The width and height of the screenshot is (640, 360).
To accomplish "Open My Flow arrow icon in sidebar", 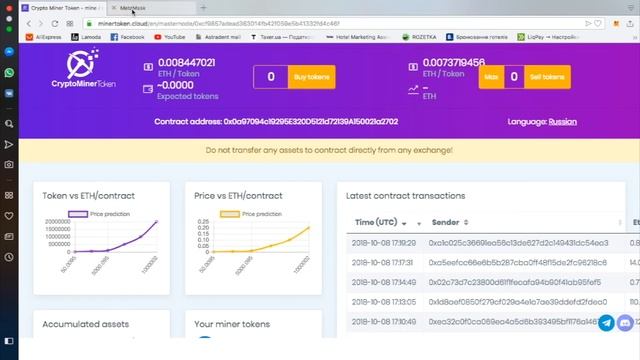I will [9, 144].
